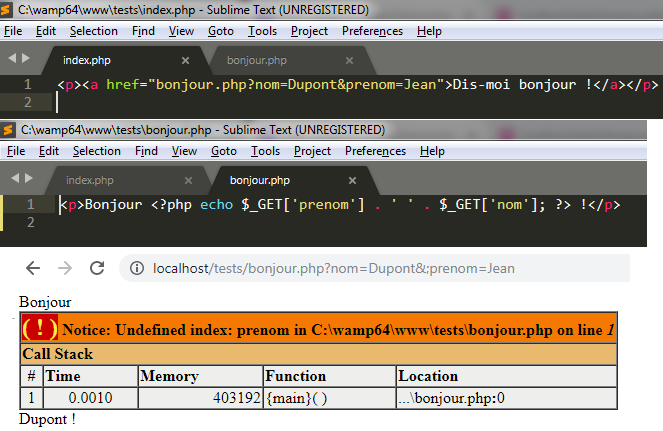Open File menu in bonjour.php window
The image size is (663, 431).
coord(16,151)
